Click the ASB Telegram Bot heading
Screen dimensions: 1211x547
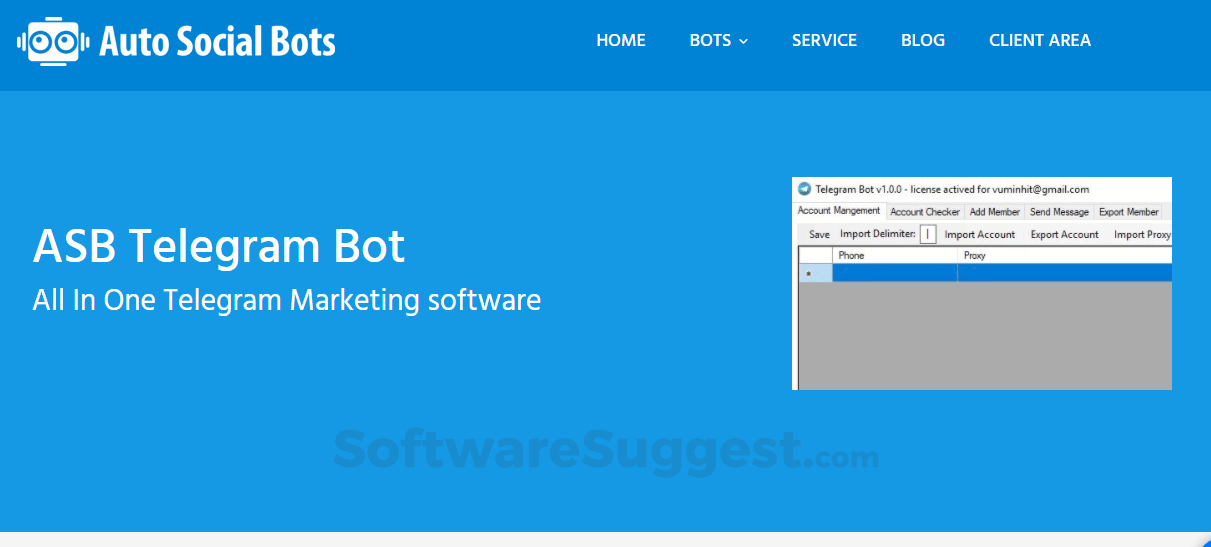pyautogui.click(x=219, y=246)
